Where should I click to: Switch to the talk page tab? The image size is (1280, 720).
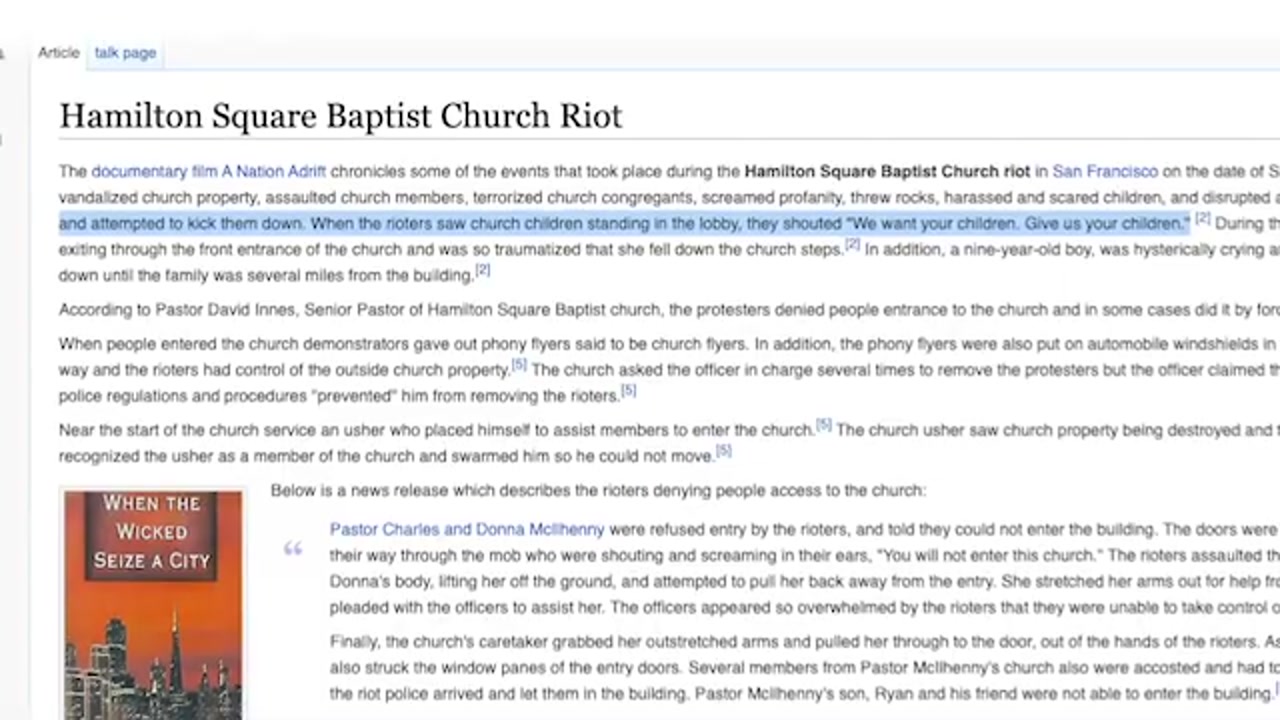[x=125, y=53]
